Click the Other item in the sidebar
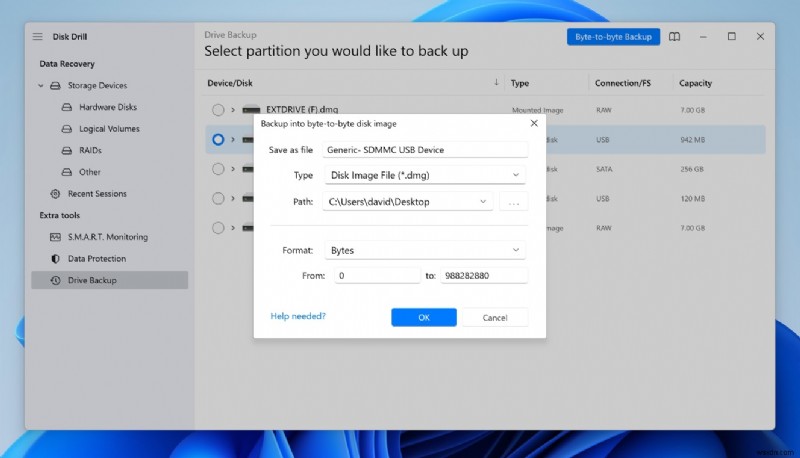800x458 pixels. tap(90, 172)
